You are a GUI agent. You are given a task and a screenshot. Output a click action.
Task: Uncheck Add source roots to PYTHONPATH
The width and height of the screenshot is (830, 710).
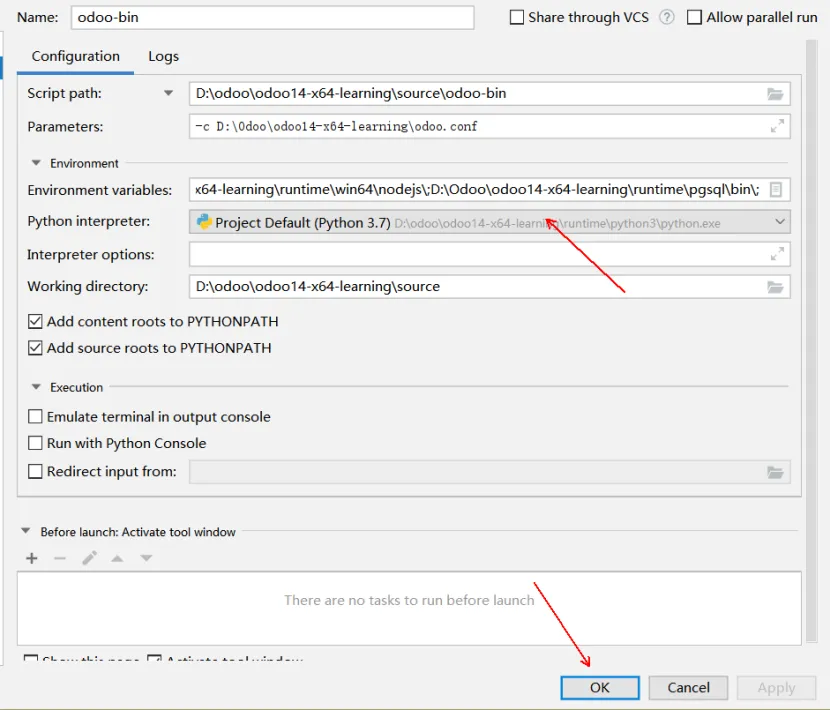point(35,348)
